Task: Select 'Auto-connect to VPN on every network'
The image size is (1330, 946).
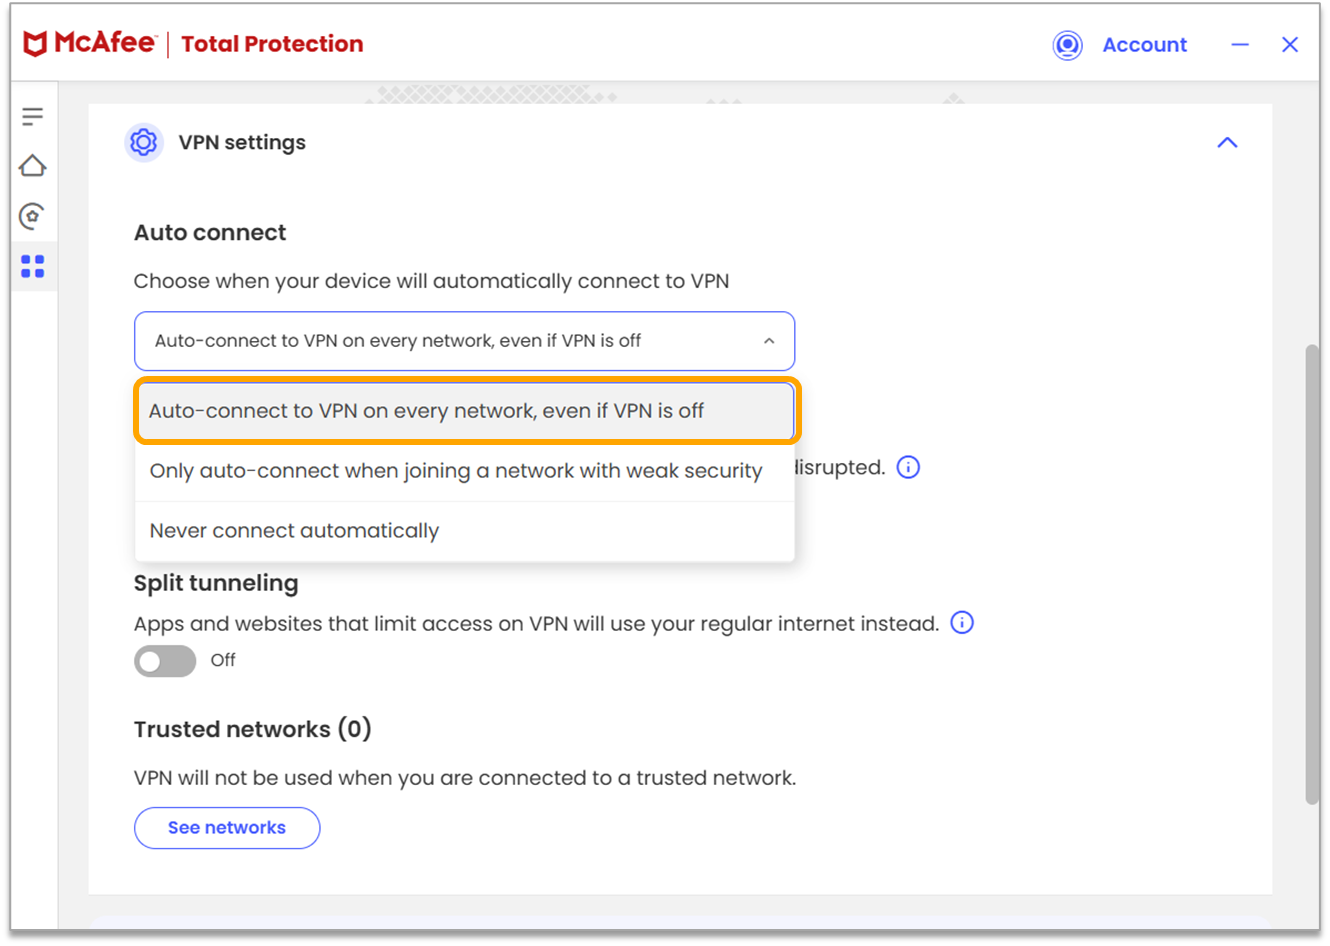Action: [x=466, y=411]
